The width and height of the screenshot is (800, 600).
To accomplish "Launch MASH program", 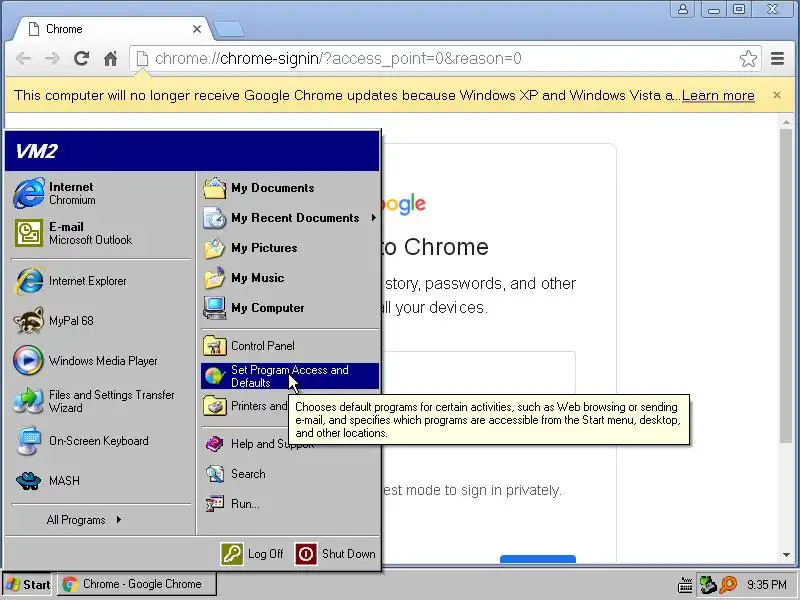I will point(101,481).
